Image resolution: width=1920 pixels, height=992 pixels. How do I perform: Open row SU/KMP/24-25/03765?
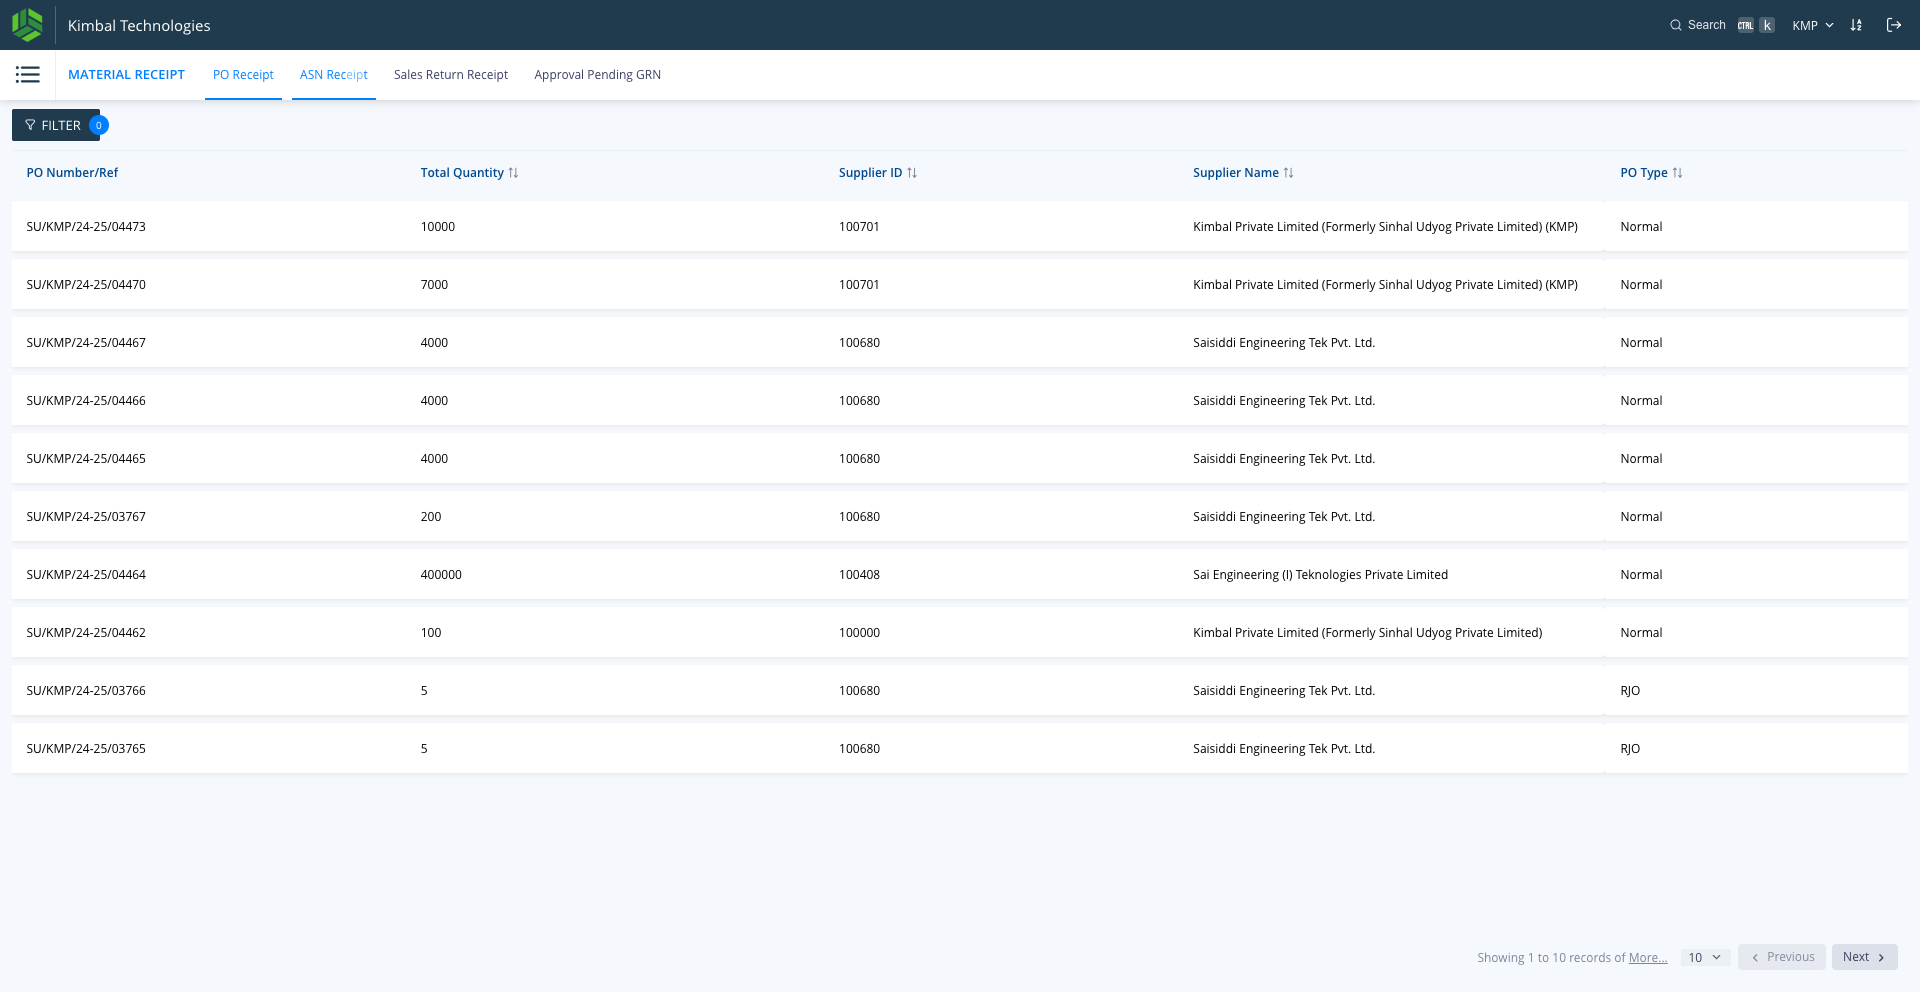(x=959, y=749)
